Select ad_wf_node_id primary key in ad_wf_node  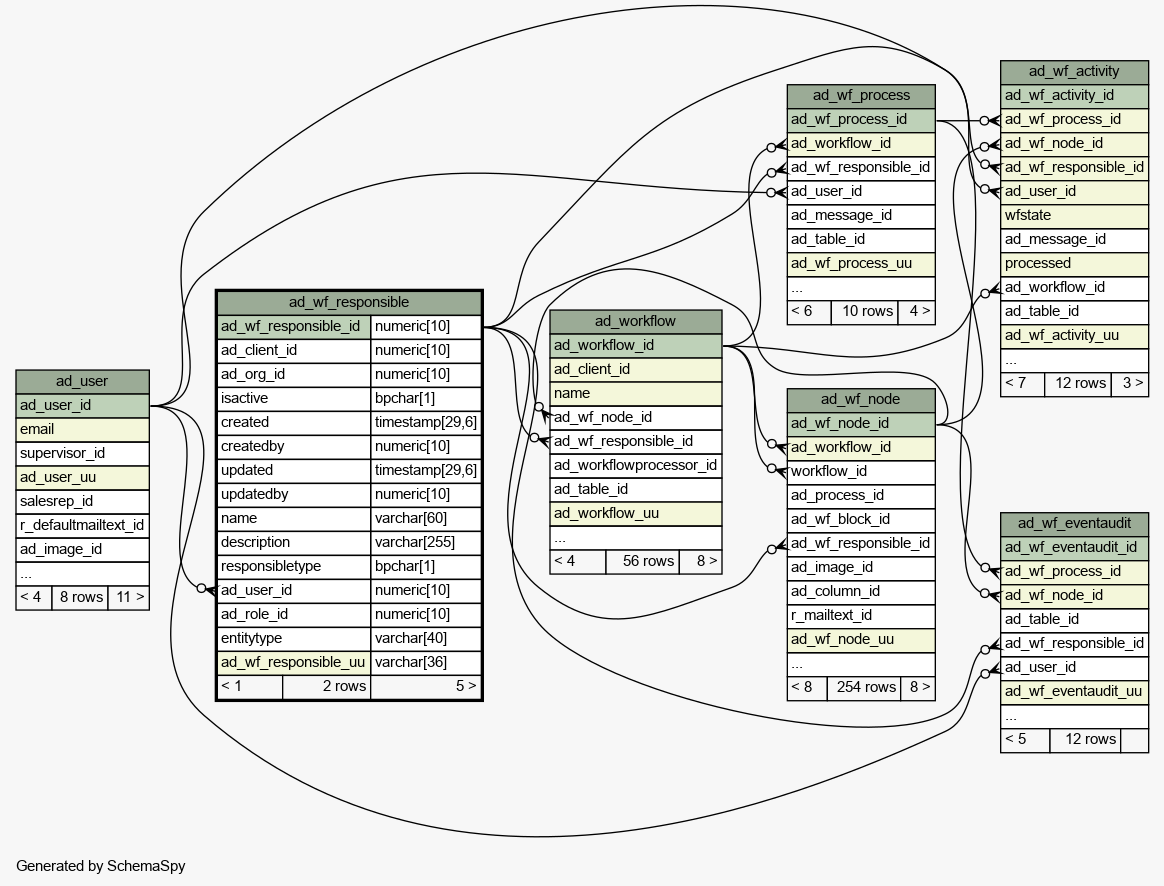point(861,424)
